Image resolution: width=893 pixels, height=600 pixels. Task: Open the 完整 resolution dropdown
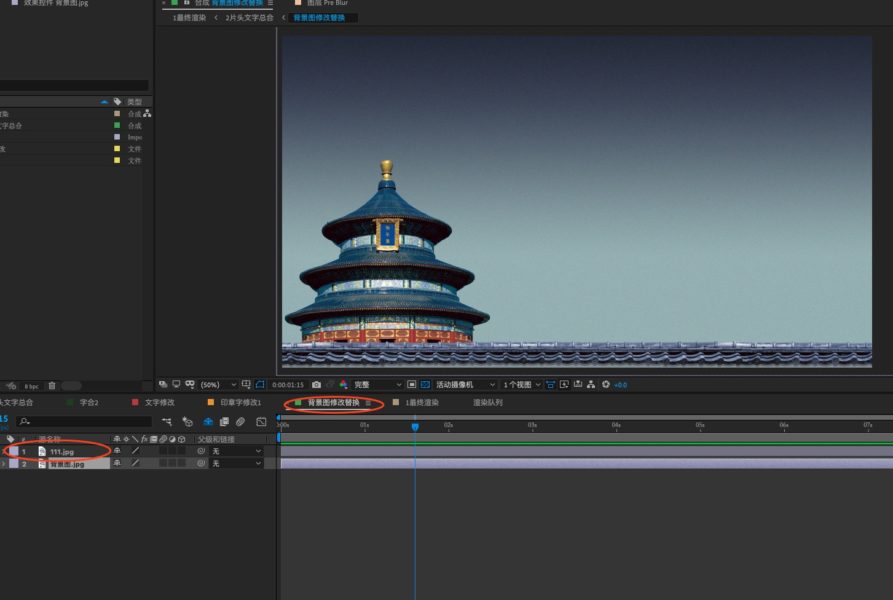click(x=377, y=385)
